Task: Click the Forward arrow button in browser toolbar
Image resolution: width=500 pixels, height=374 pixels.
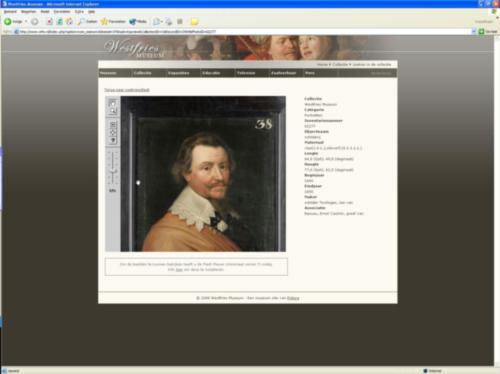Action: point(34,21)
